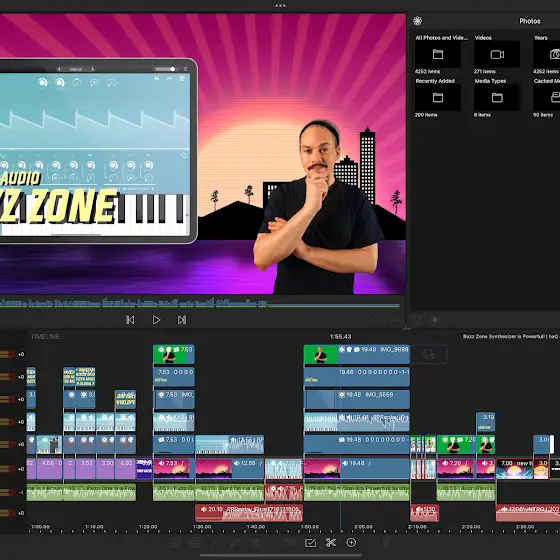Click the preview video frame

[x=202, y=154]
